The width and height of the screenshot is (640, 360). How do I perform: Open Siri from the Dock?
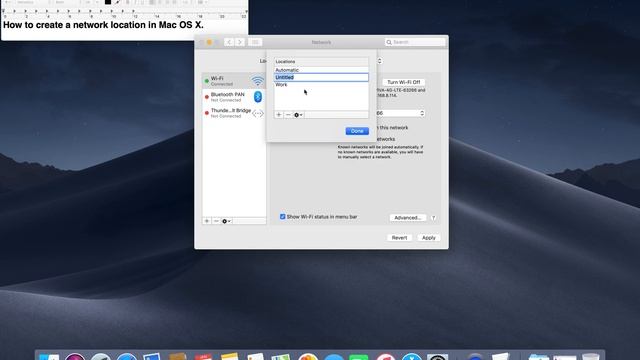75,356
